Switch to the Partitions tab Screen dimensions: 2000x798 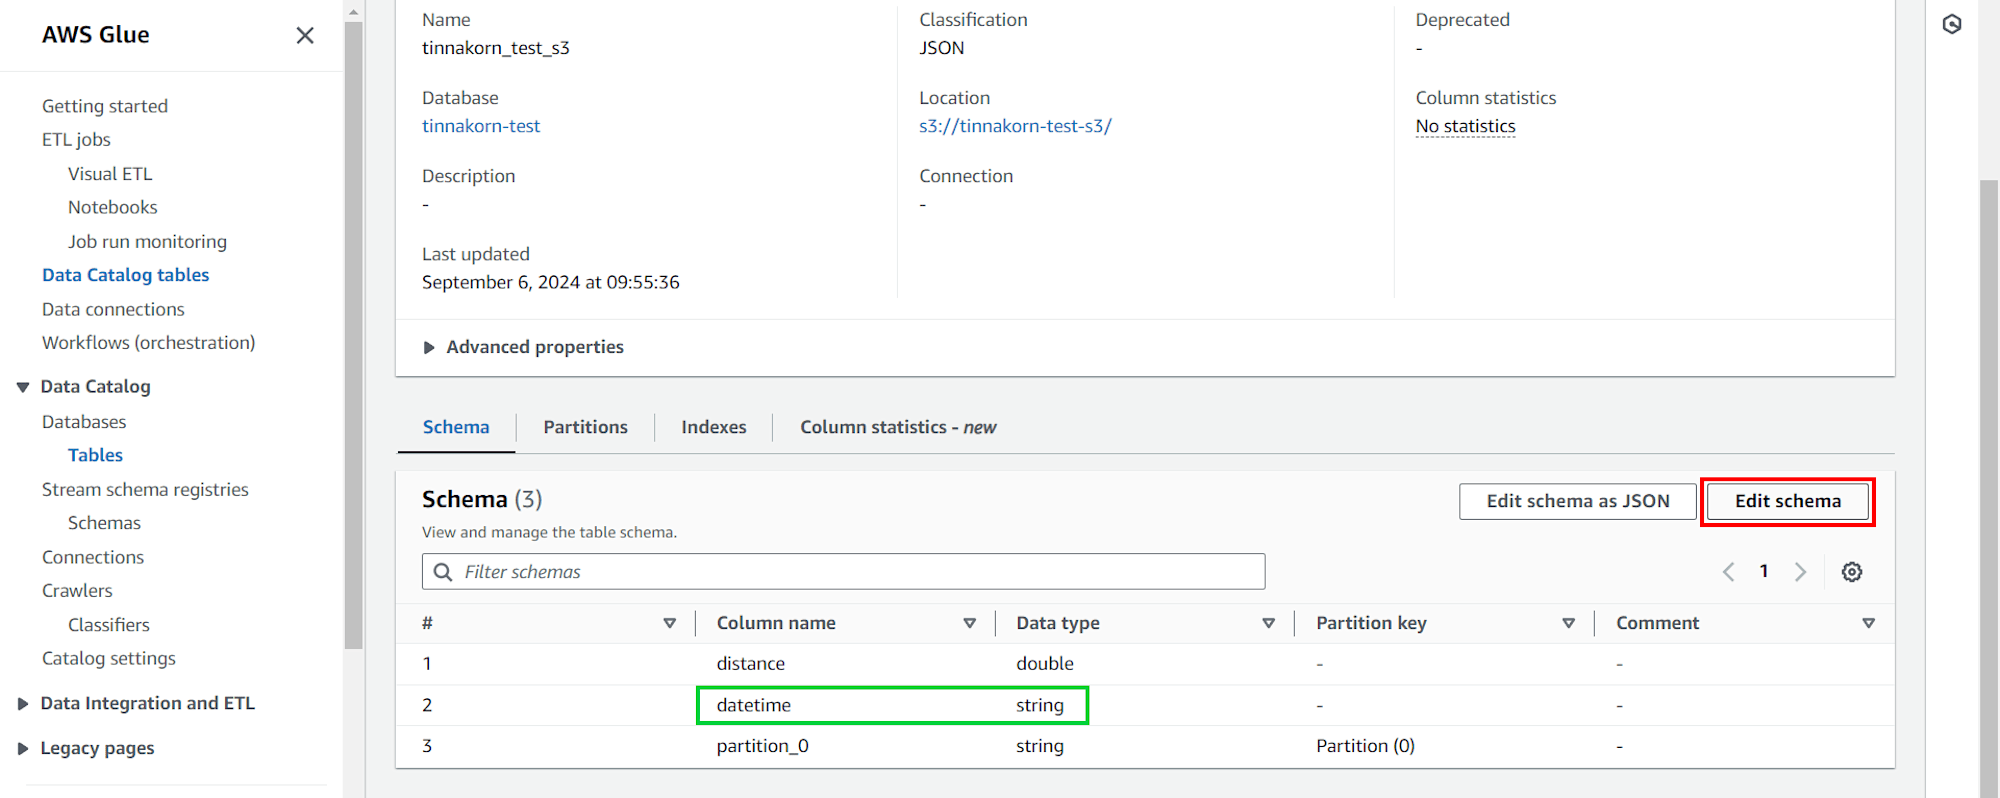tap(586, 427)
